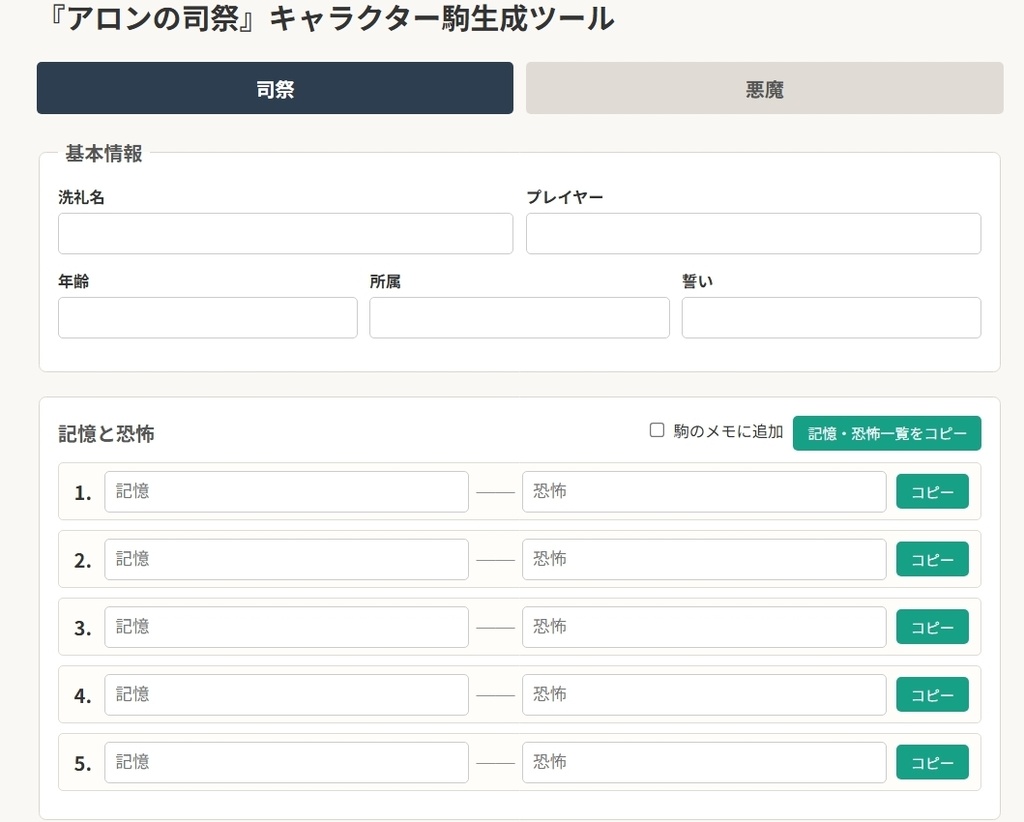Select the 年齢 input field
This screenshot has height=822, width=1024.
point(208,318)
